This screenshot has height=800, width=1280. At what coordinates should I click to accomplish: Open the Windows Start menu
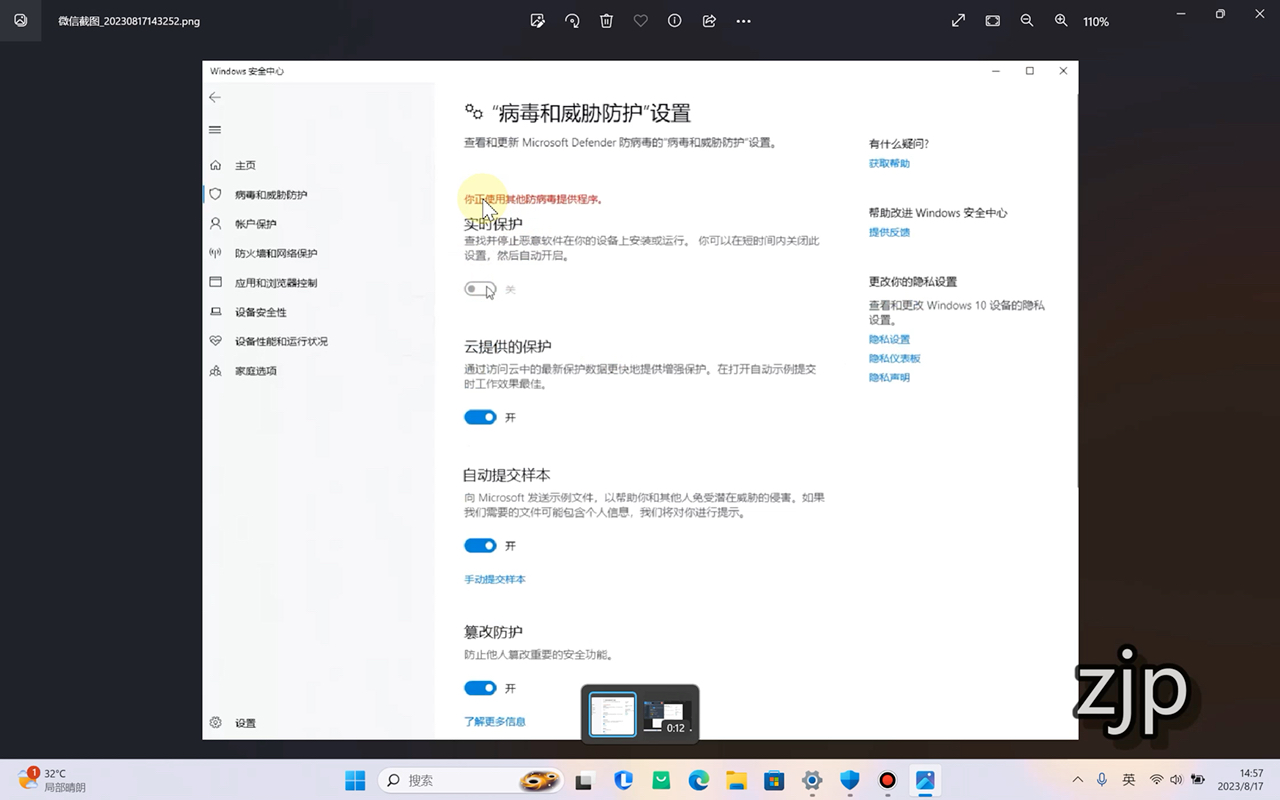click(355, 780)
